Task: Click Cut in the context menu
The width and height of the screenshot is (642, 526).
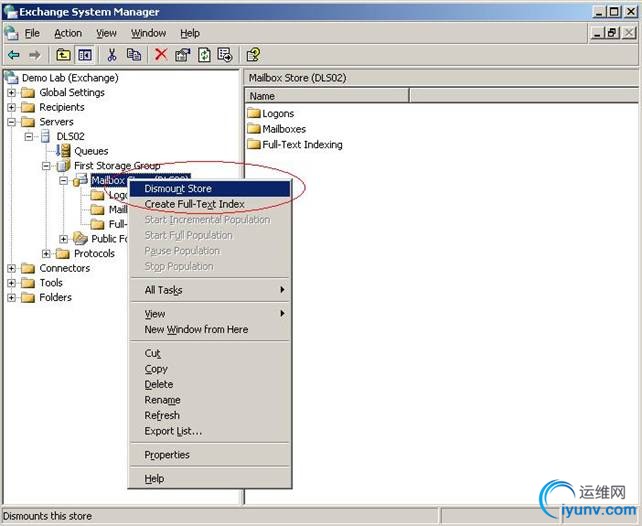Action: [210, 353]
